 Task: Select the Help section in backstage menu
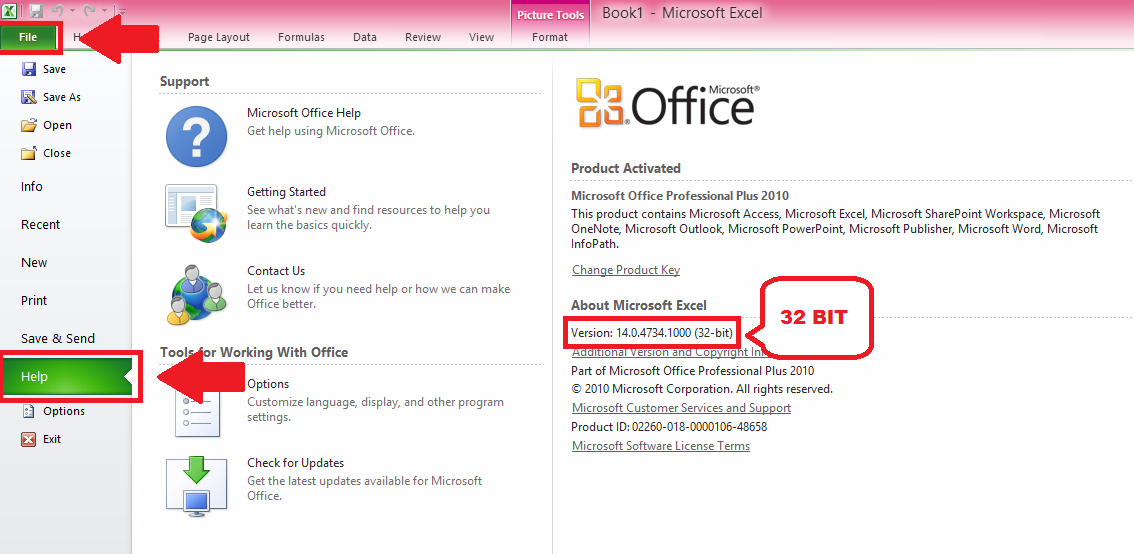point(68,377)
